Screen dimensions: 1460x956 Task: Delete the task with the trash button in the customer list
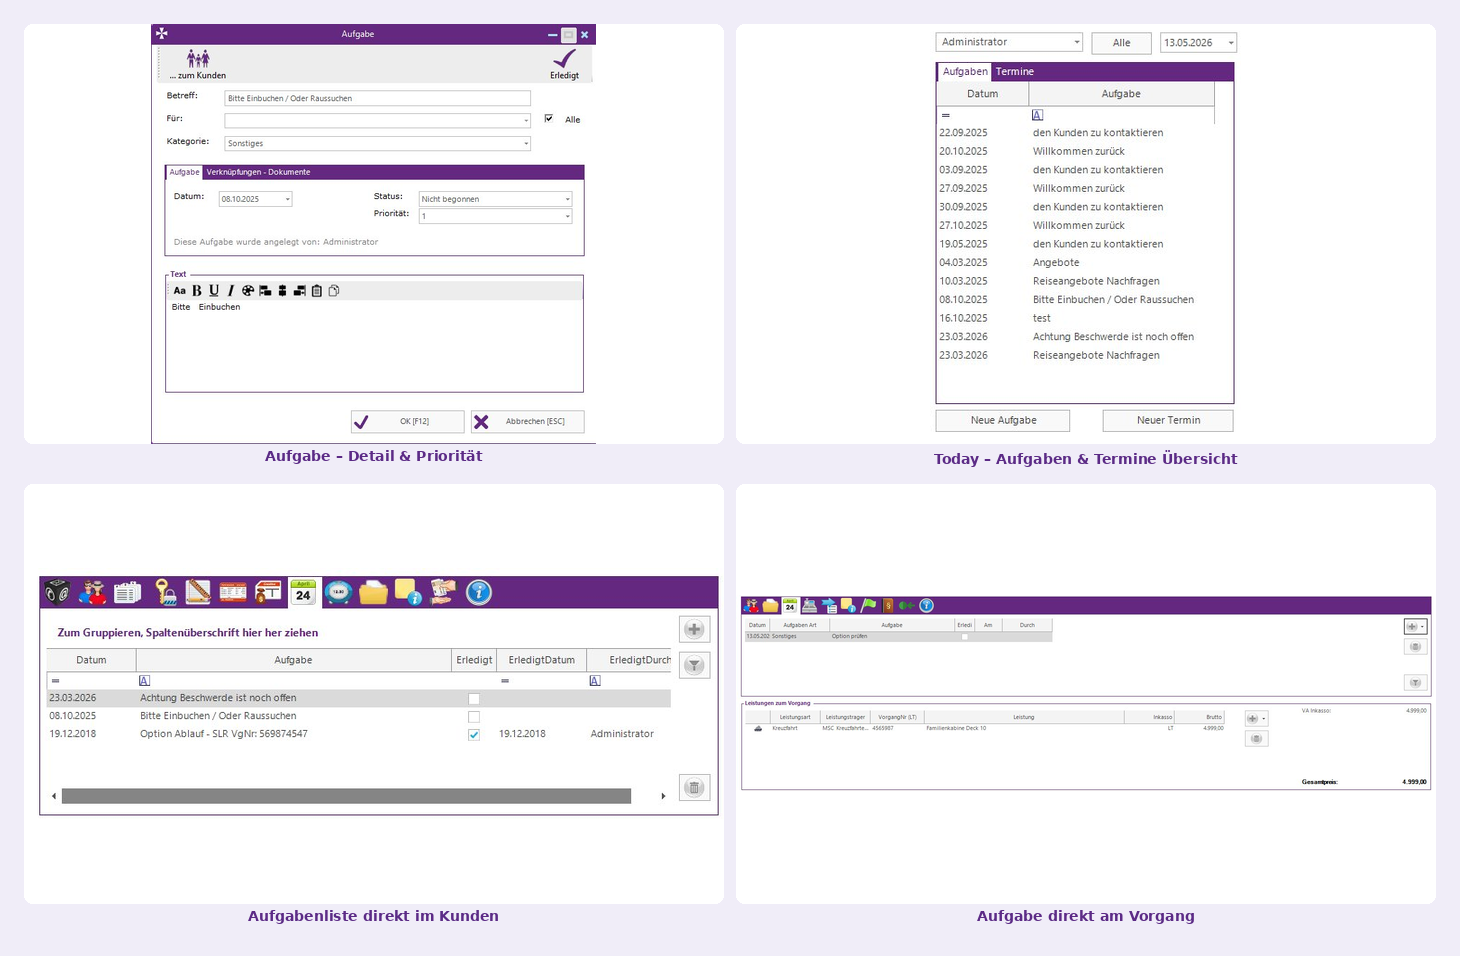694,787
